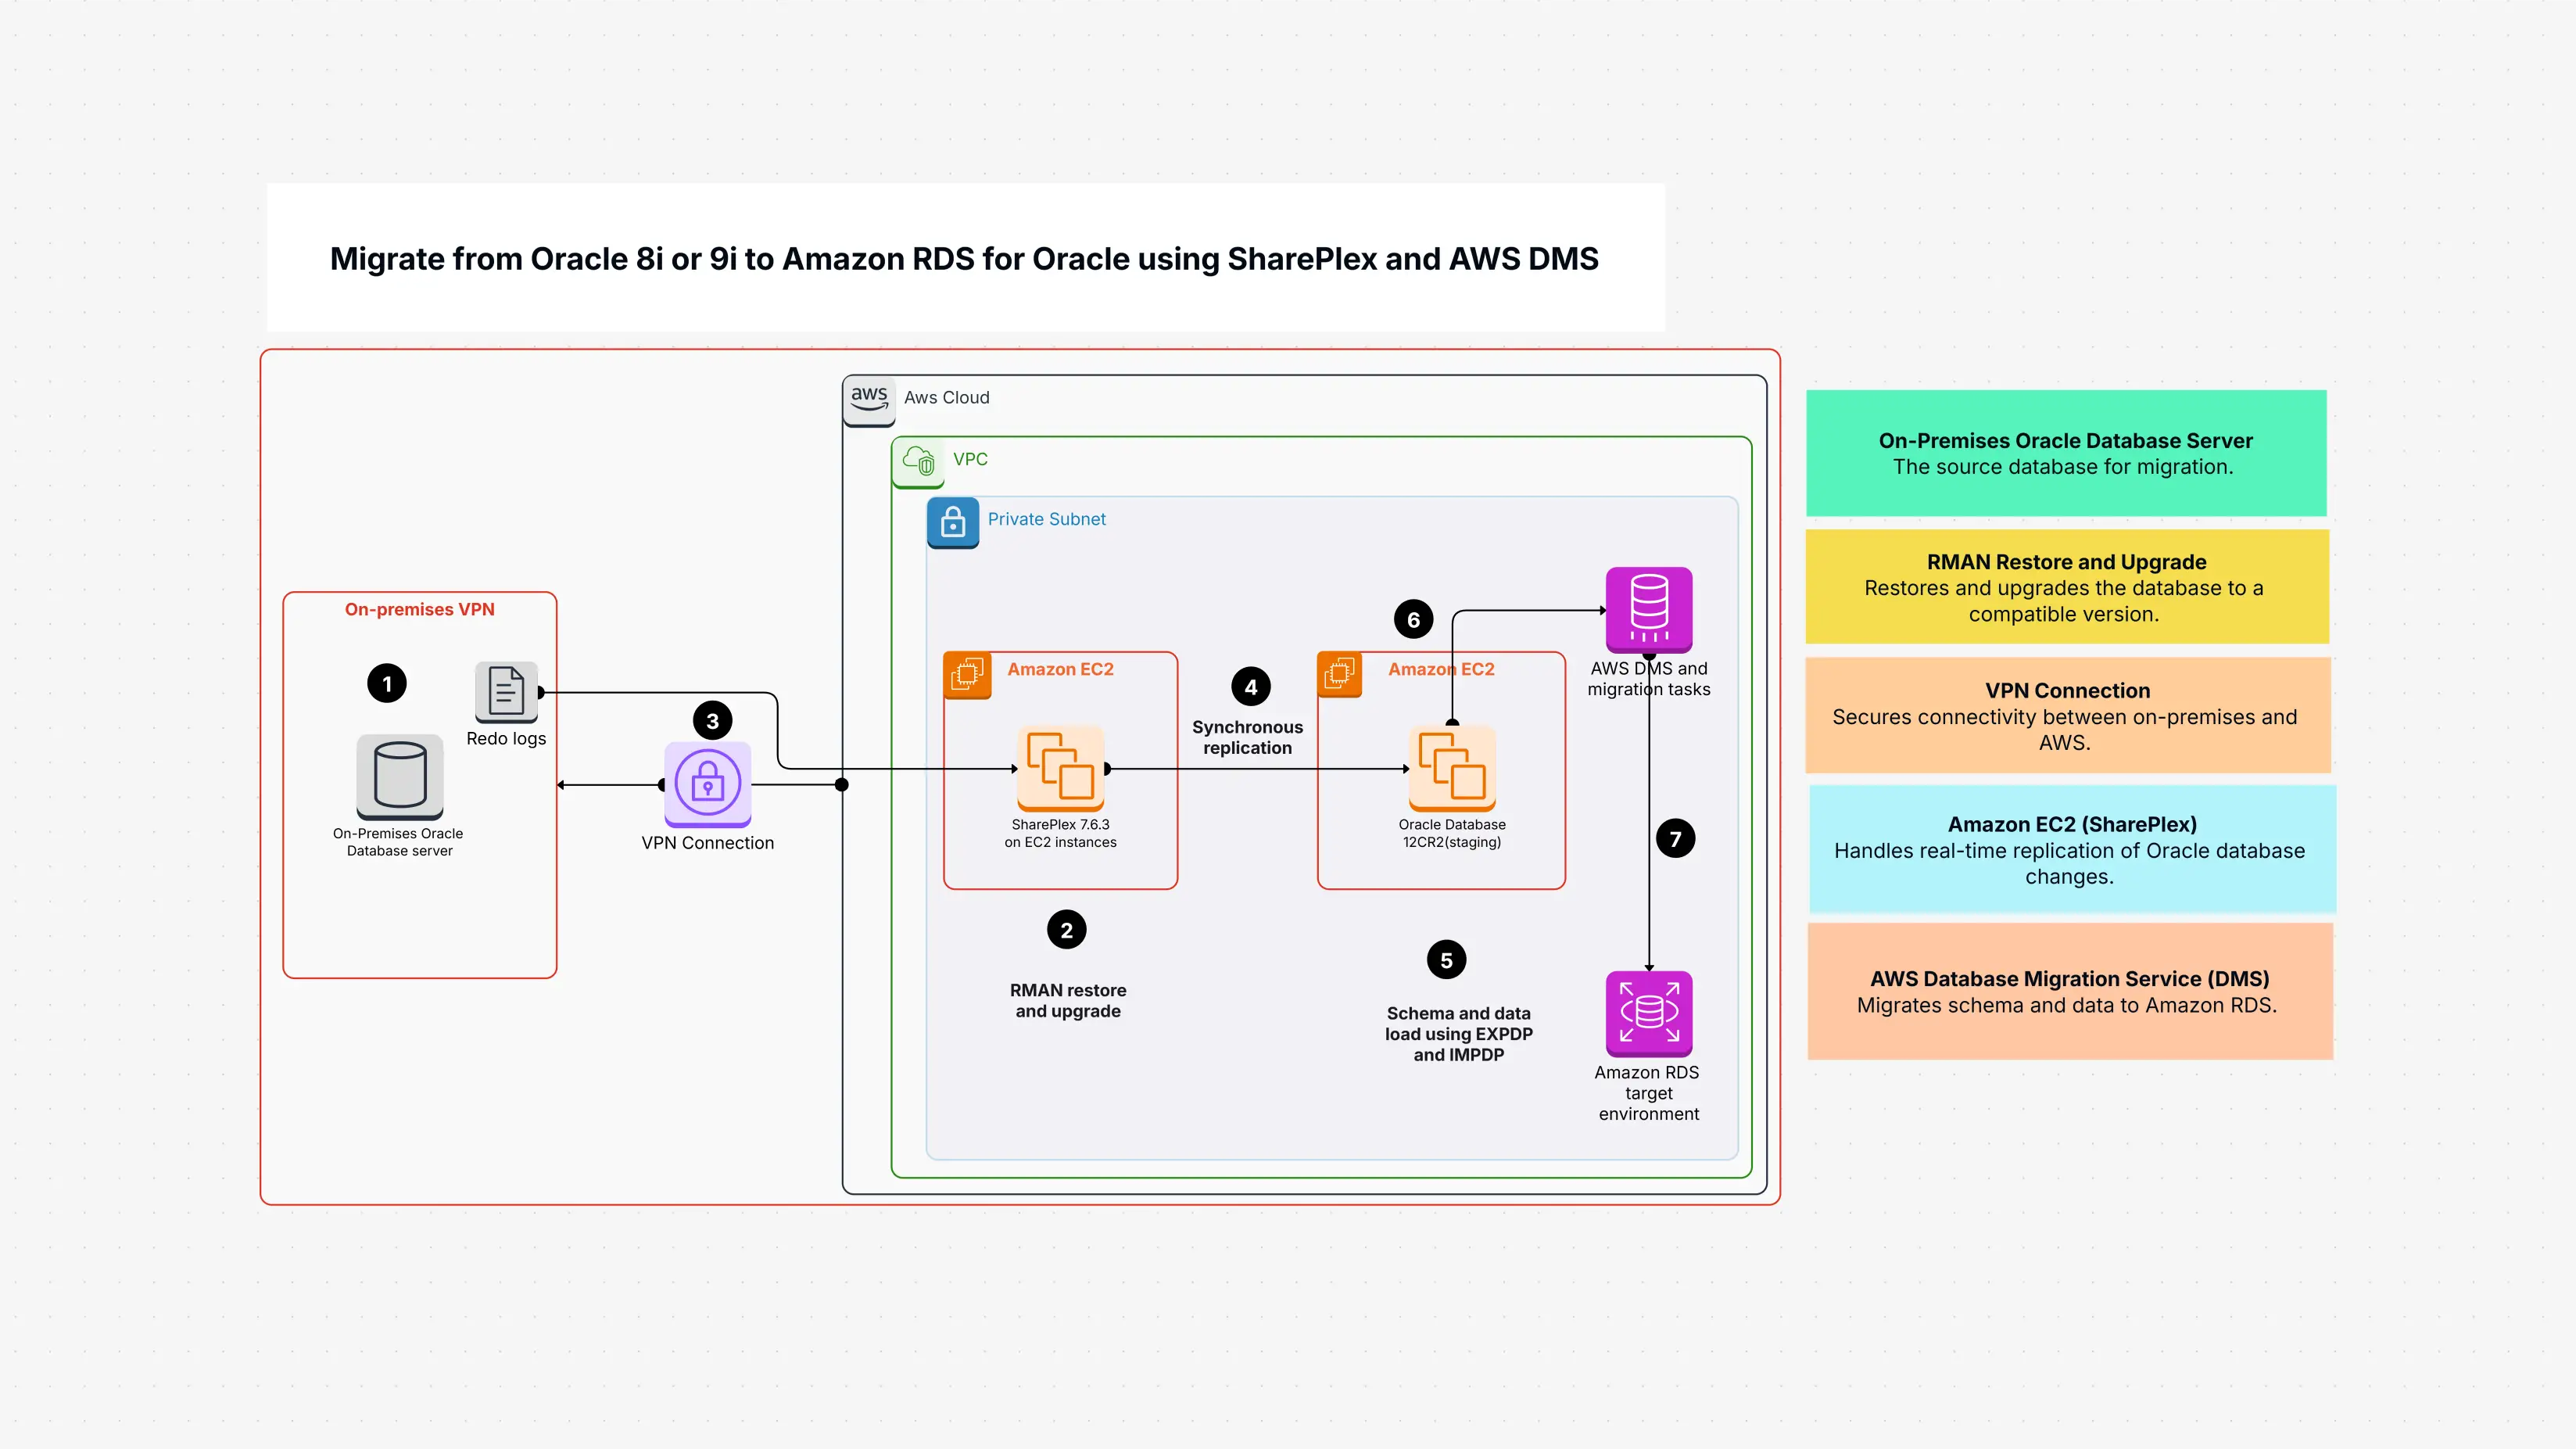Select the yellow RMAN Restore and Upgrade legend card
2576x1449 pixels.
[x=2066, y=587]
